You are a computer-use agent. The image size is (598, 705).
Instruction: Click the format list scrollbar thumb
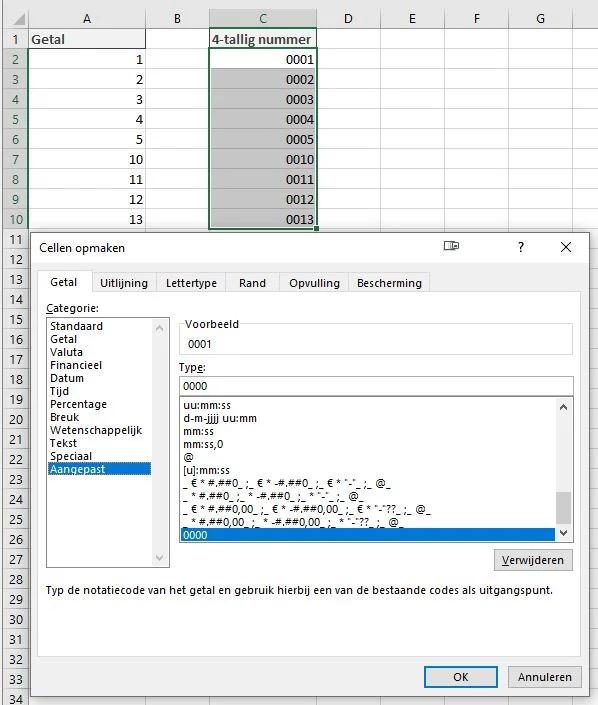point(563,508)
